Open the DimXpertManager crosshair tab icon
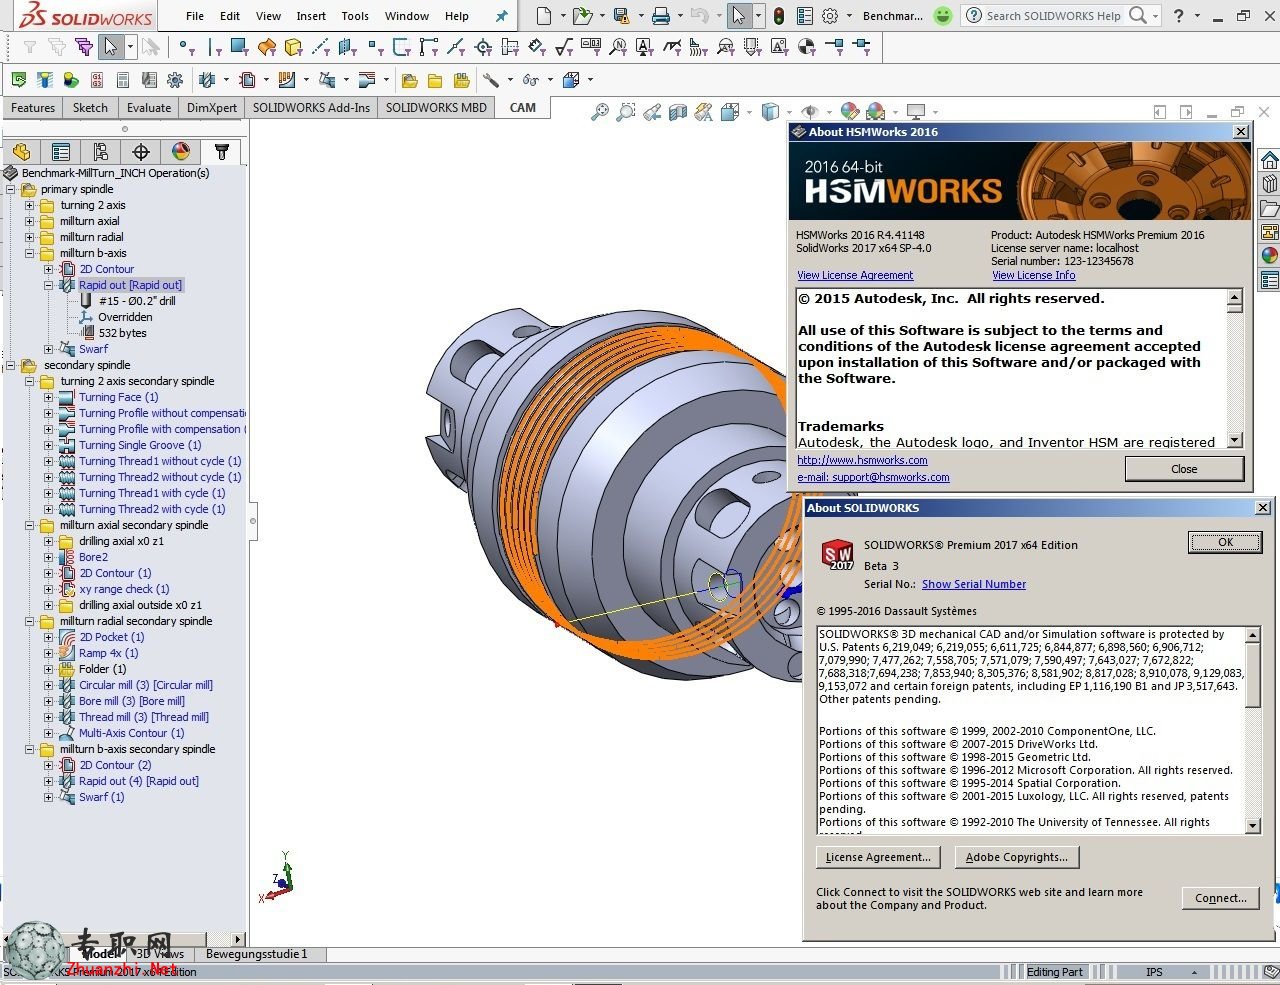 (141, 152)
